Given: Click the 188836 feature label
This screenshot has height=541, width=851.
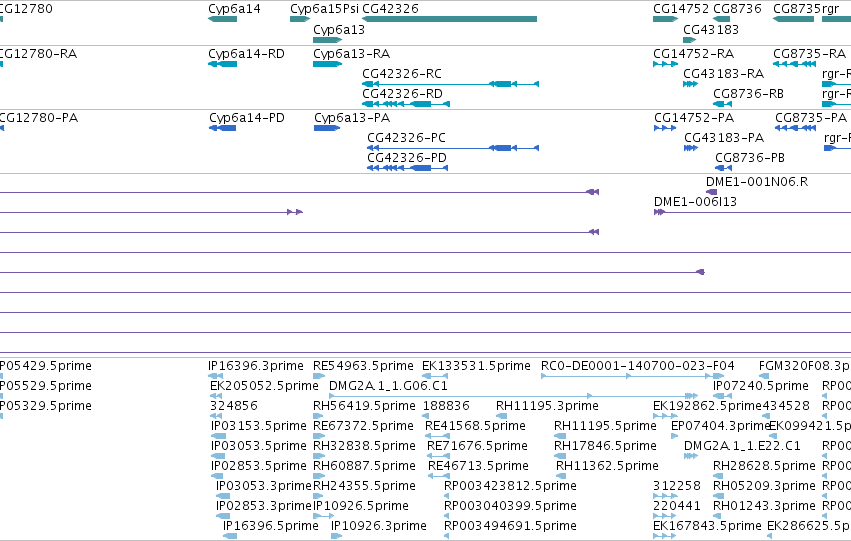Looking at the screenshot, I should pyautogui.click(x=446, y=406).
